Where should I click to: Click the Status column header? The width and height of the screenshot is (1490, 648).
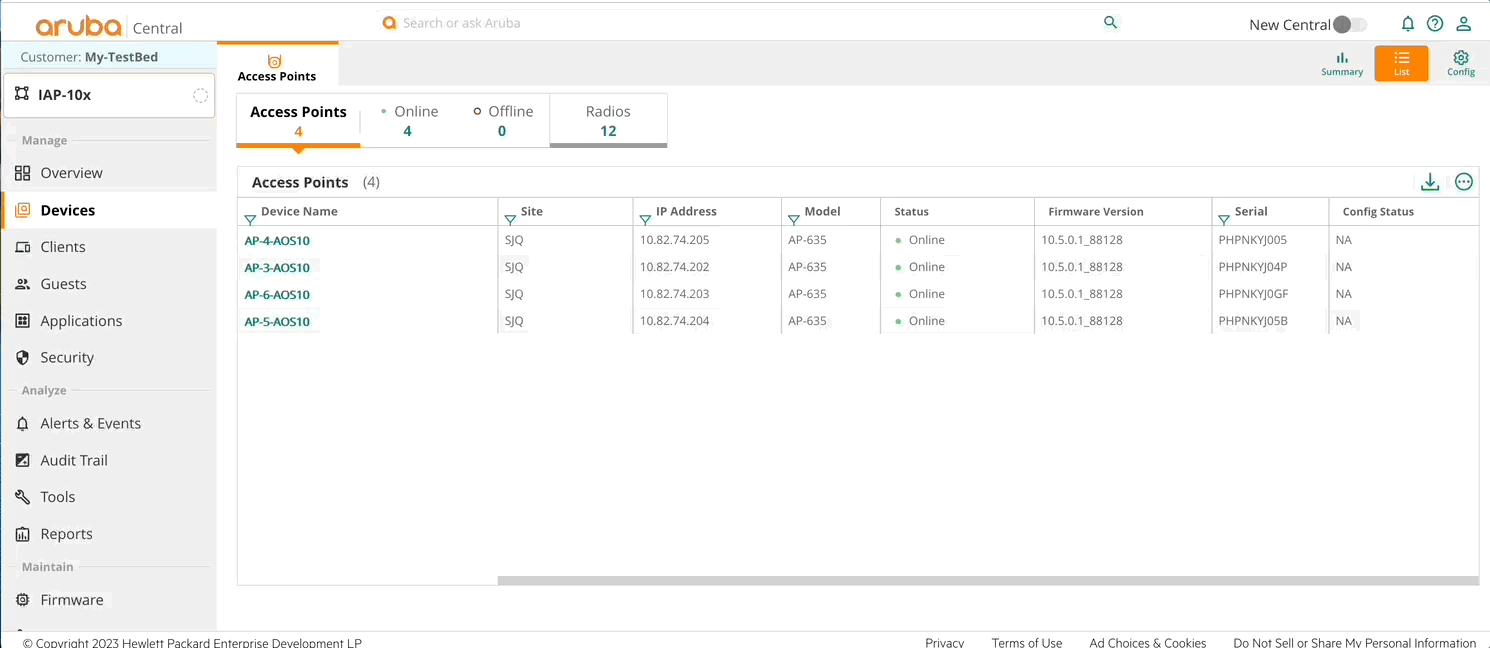tap(911, 212)
